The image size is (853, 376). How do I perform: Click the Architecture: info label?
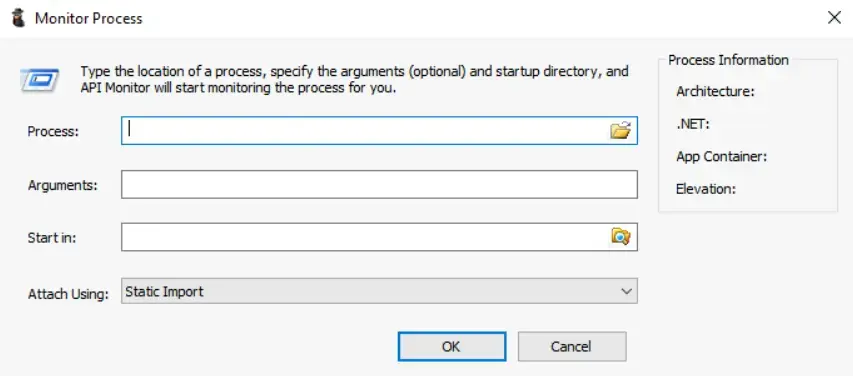tap(715, 92)
